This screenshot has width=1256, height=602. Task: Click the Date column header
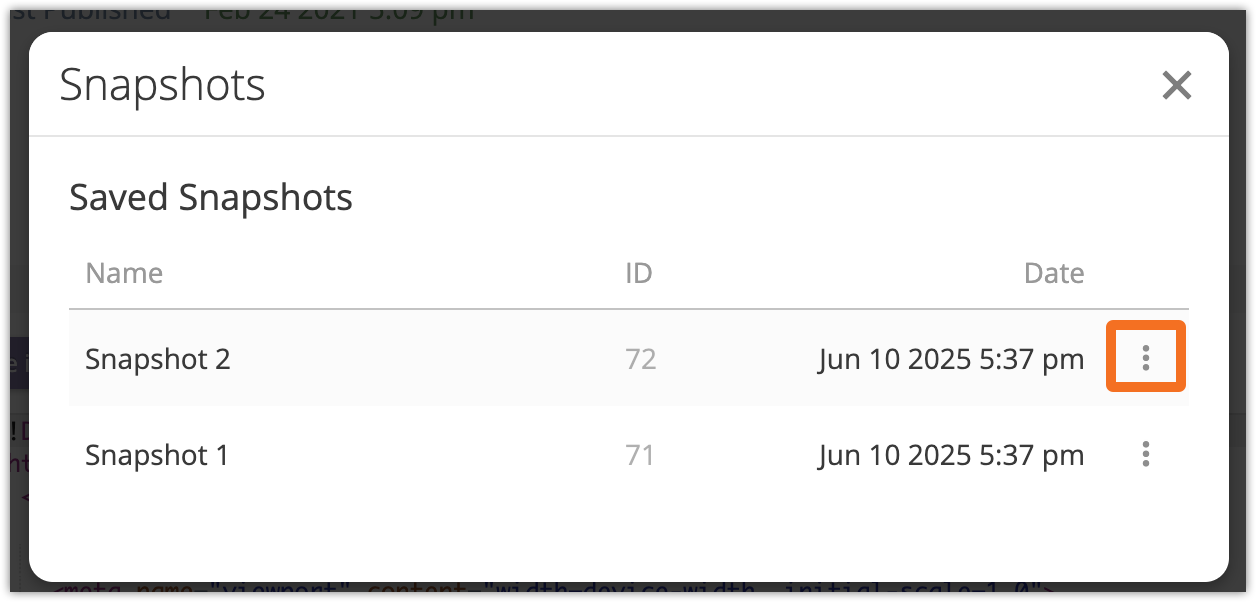[x=1053, y=273]
